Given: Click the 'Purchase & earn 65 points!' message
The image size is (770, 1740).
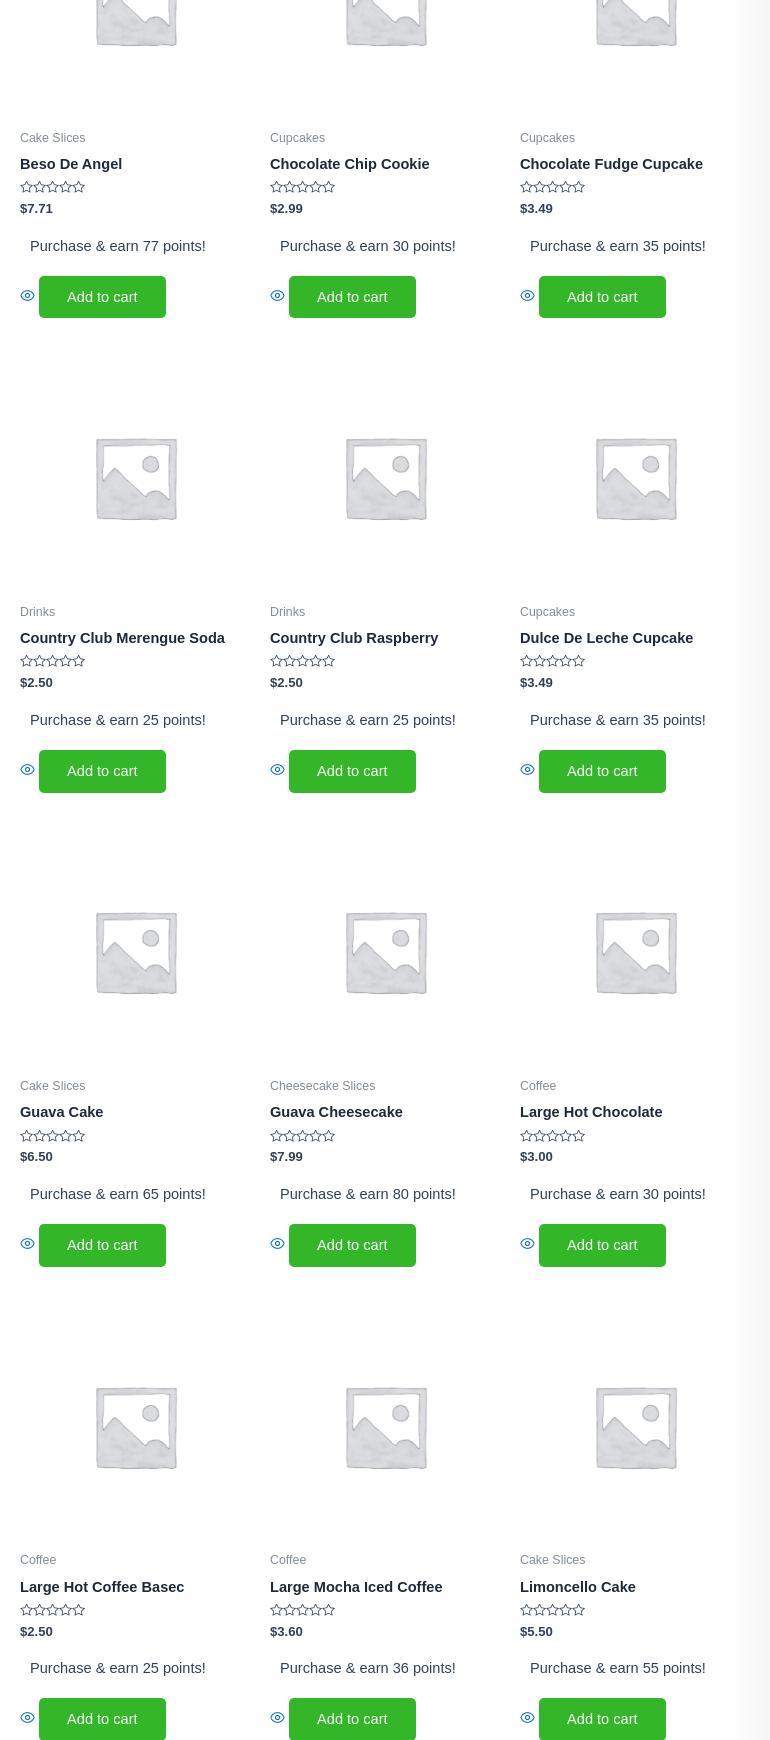Looking at the screenshot, I should click(117, 1194).
